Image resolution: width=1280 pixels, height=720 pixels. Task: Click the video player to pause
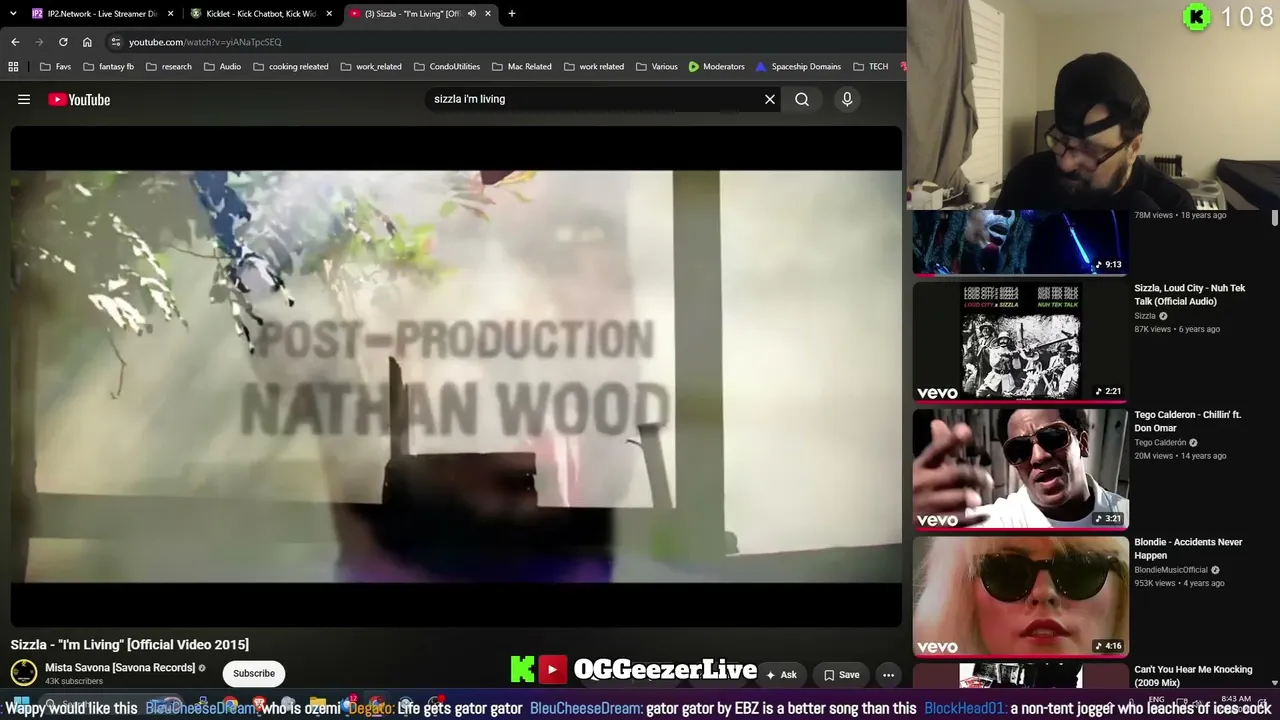coord(456,376)
